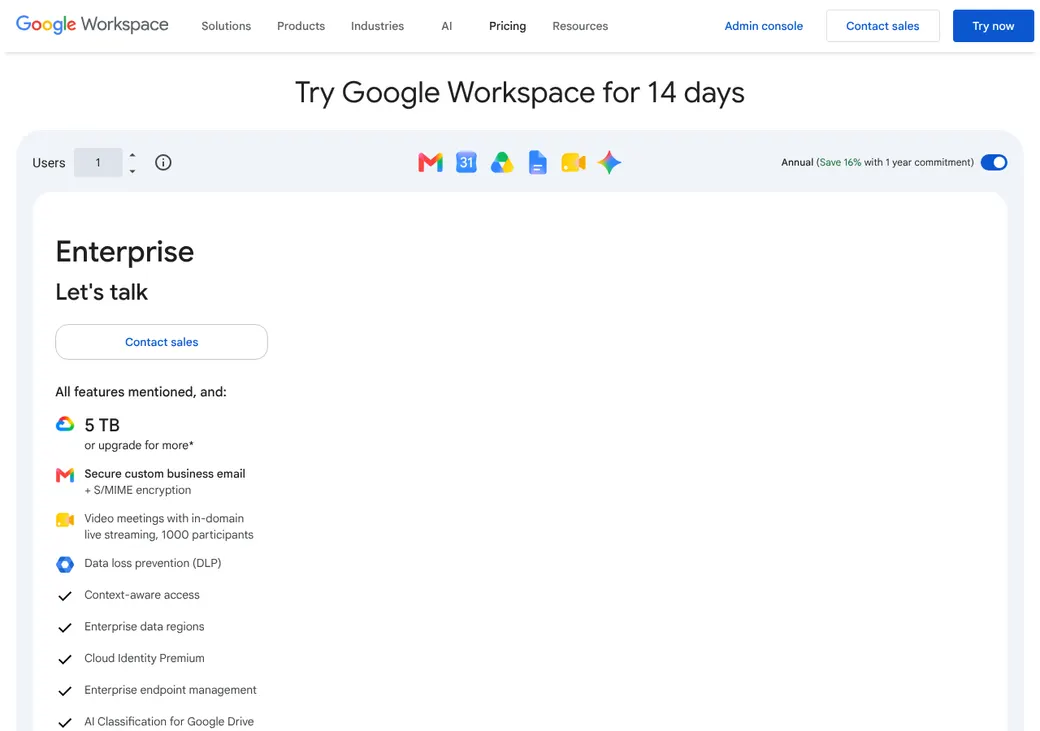The width and height of the screenshot is (1040, 731).
Task: Click the Google Workspace logo
Action: 92,25
